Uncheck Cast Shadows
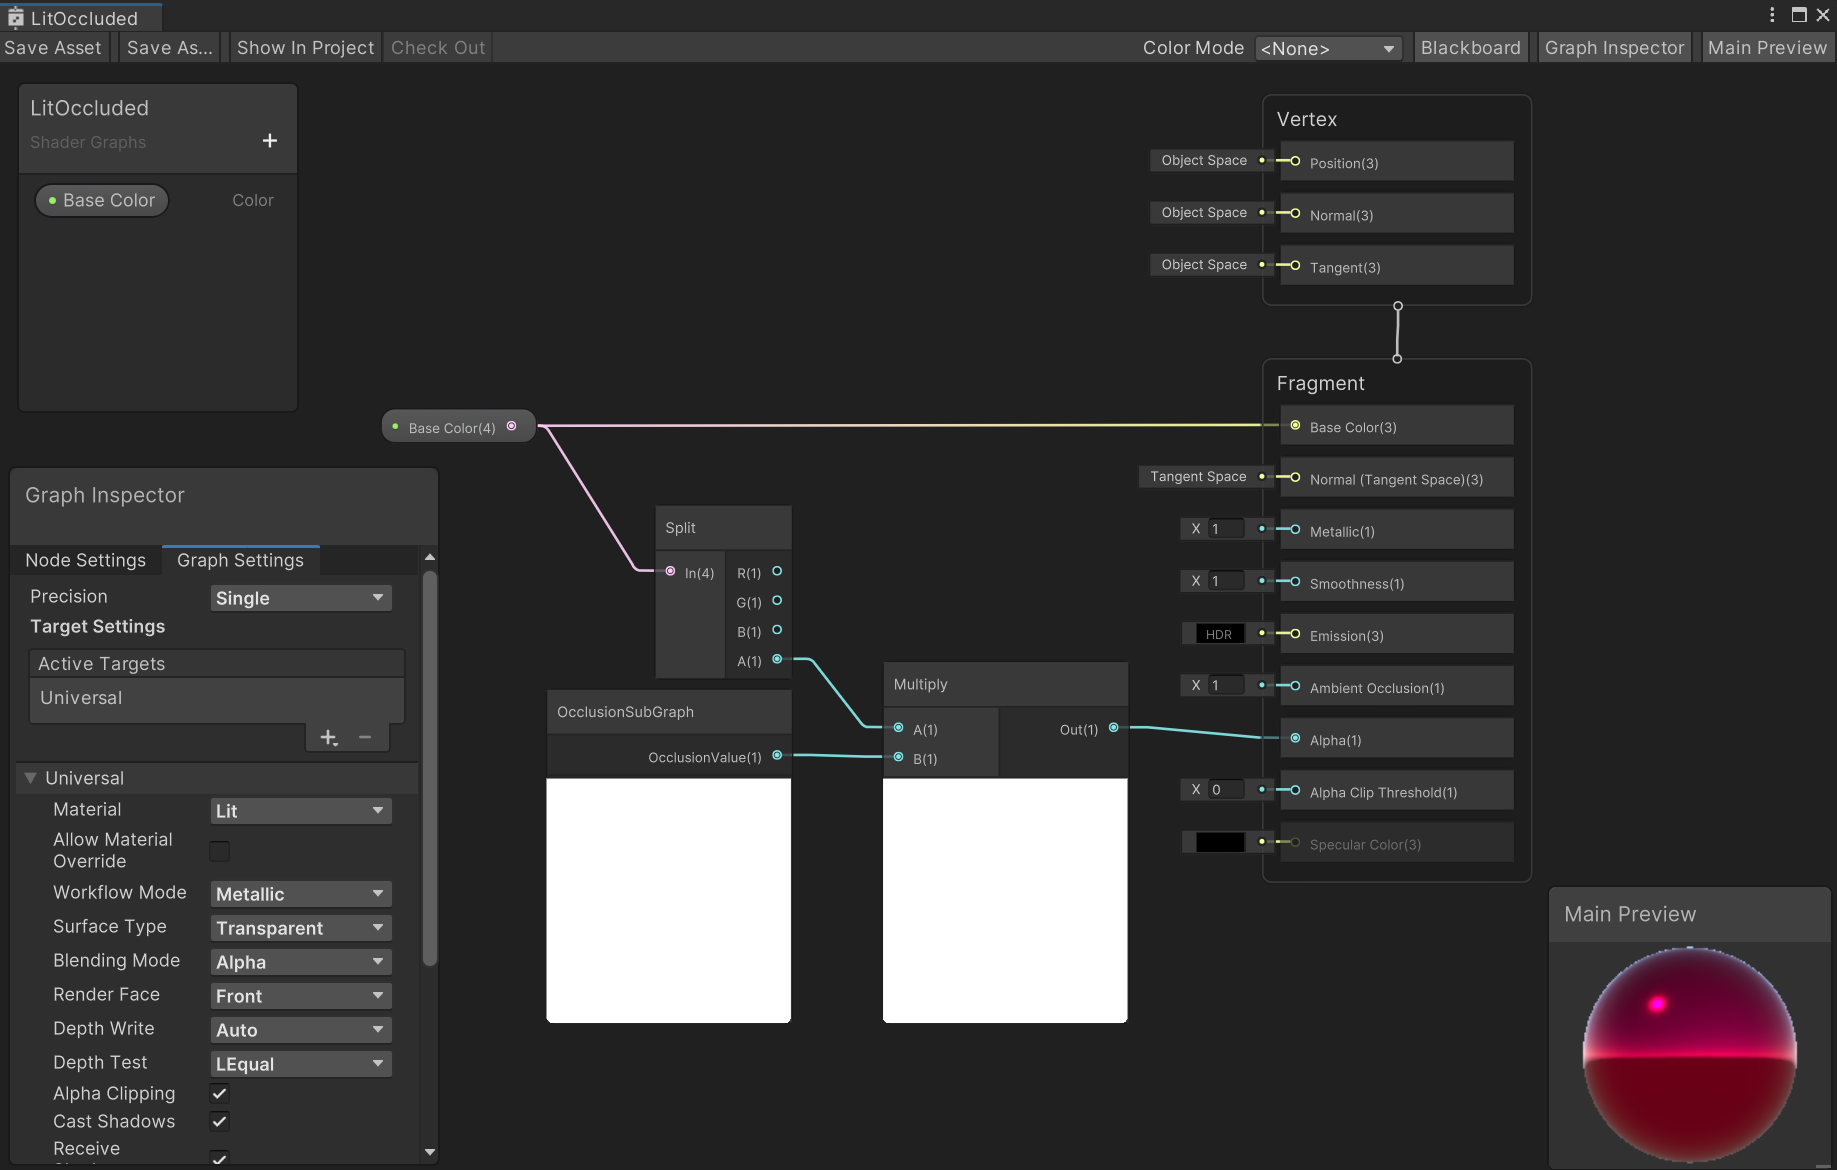The height and width of the screenshot is (1170, 1837). [219, 1121]
